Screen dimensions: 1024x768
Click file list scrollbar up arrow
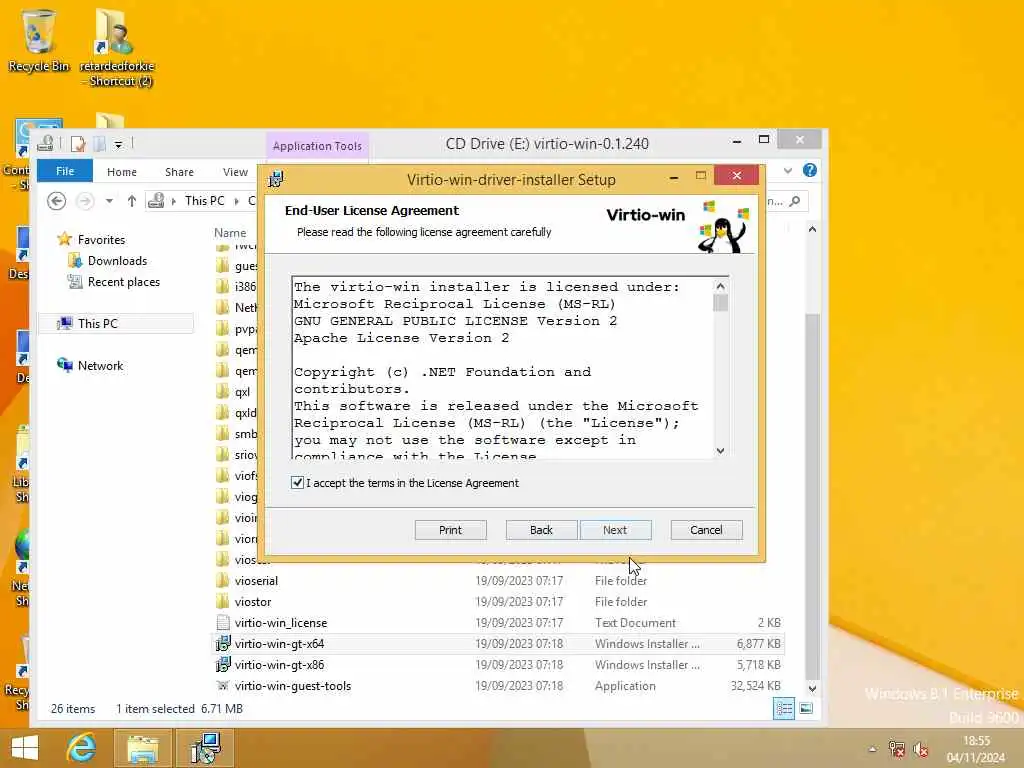pyautogui.click(x=812, y=229)
